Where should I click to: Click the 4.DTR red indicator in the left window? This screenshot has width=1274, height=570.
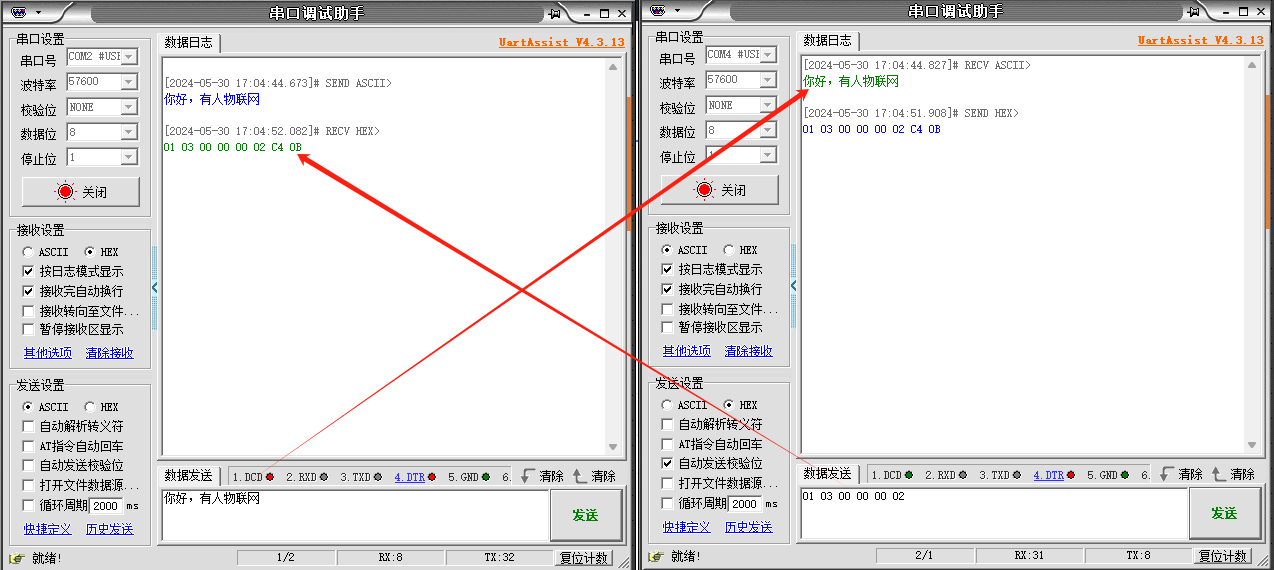click(432, 478)
